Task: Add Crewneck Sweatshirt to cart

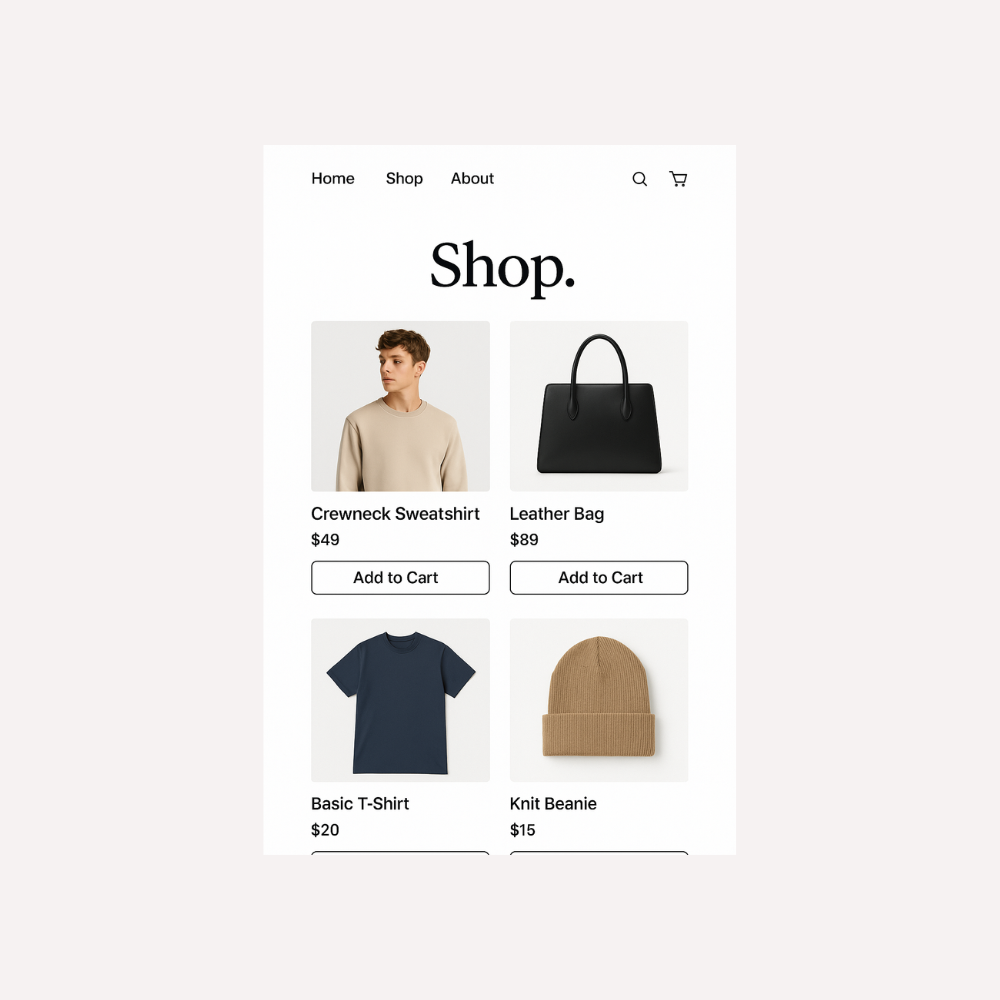Action: tap(401, 578)
